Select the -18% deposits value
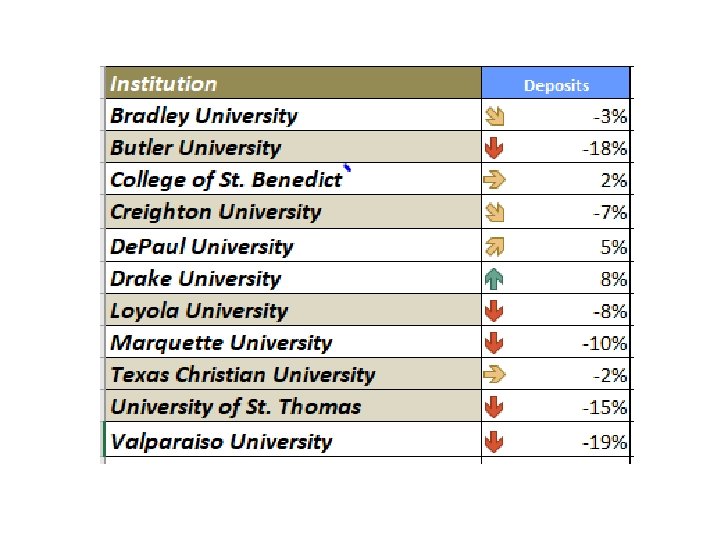Viewport: 720px width, 540px height. [607, 148]
